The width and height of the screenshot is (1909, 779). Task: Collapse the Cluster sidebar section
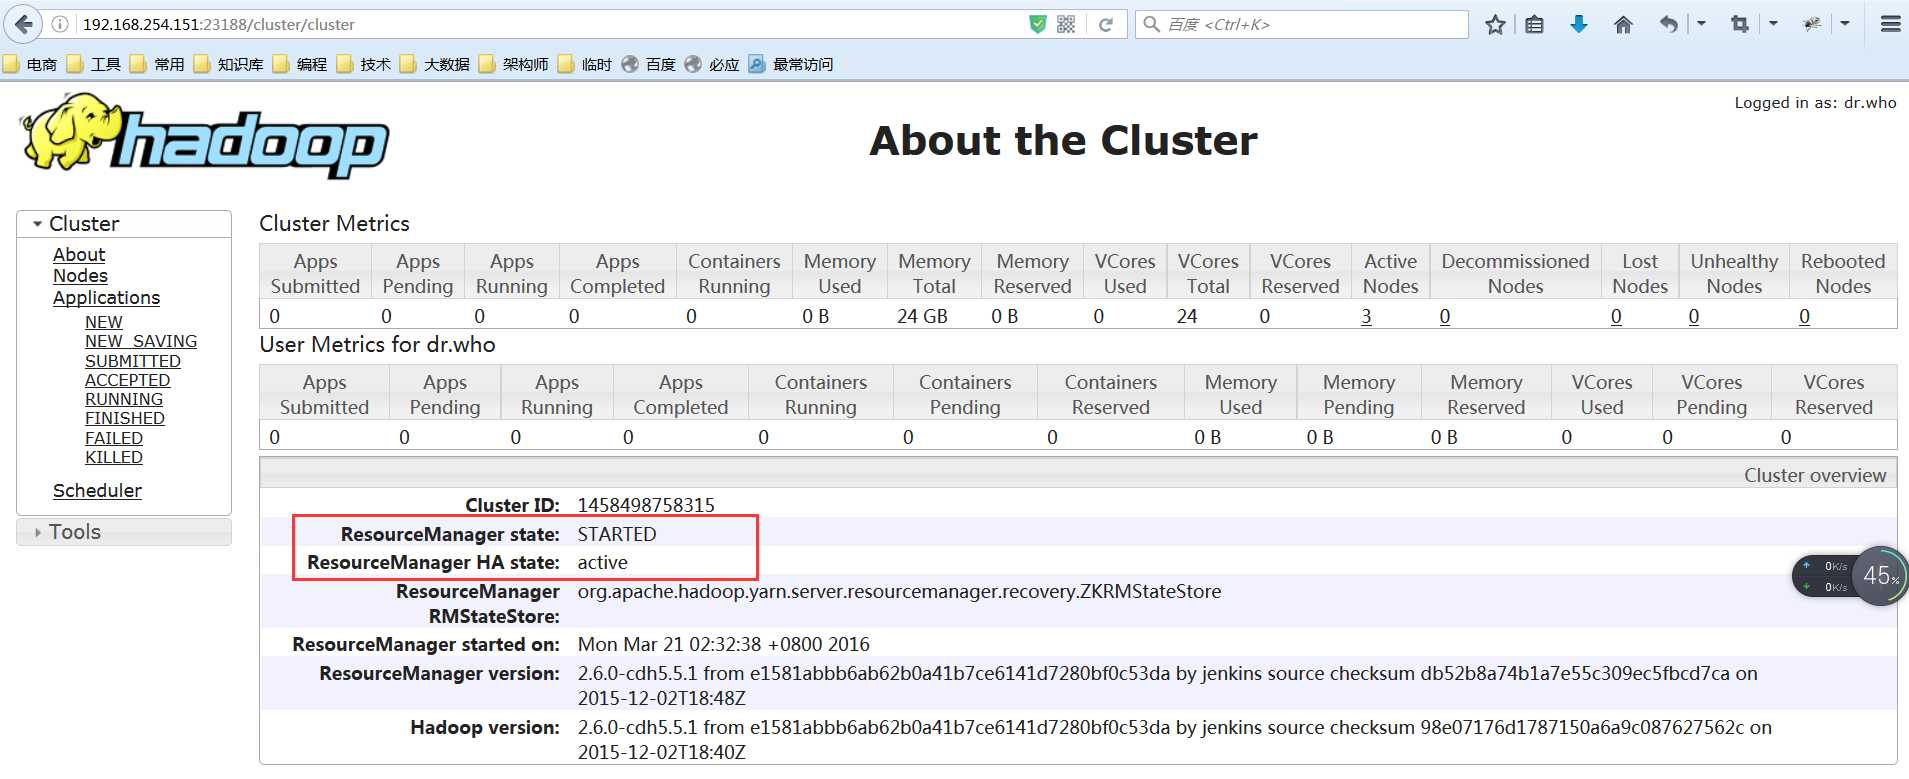pyautogui.click(x=124, y=224)
